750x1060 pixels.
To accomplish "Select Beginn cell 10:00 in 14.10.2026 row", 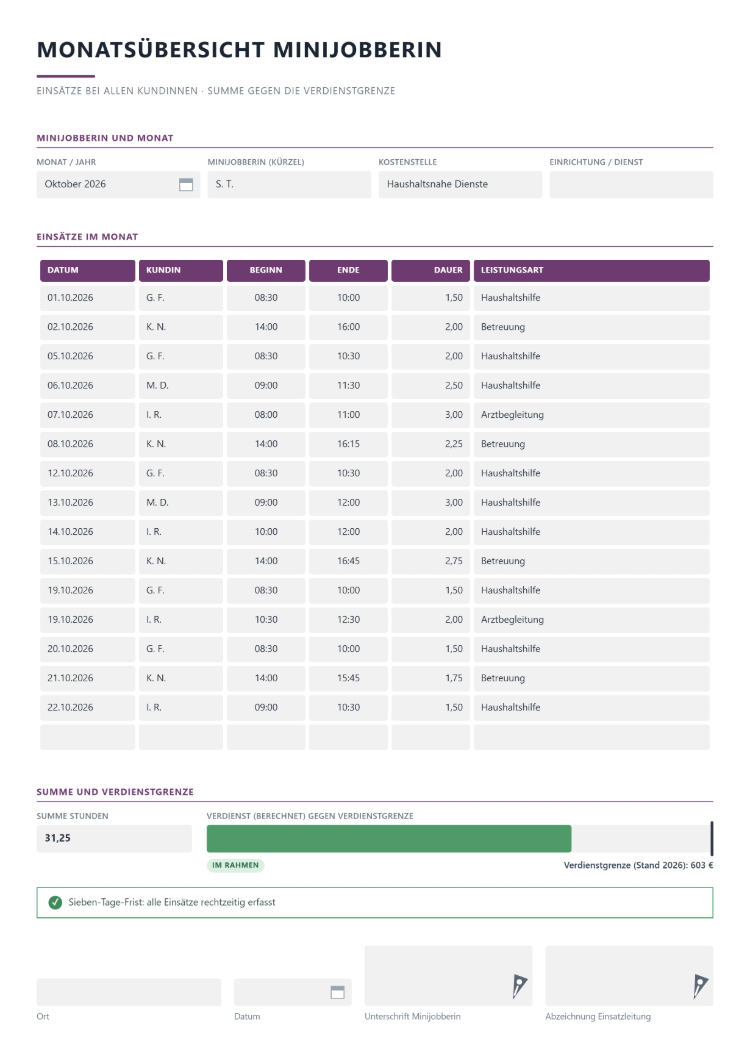I will tap(266, 532).
